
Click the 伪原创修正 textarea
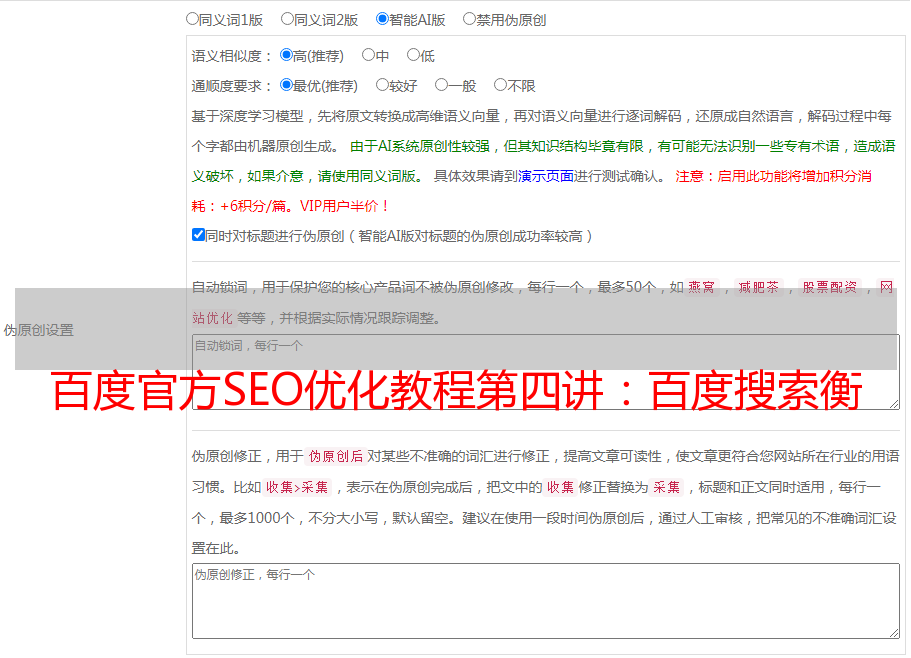(x=545, y=600)
